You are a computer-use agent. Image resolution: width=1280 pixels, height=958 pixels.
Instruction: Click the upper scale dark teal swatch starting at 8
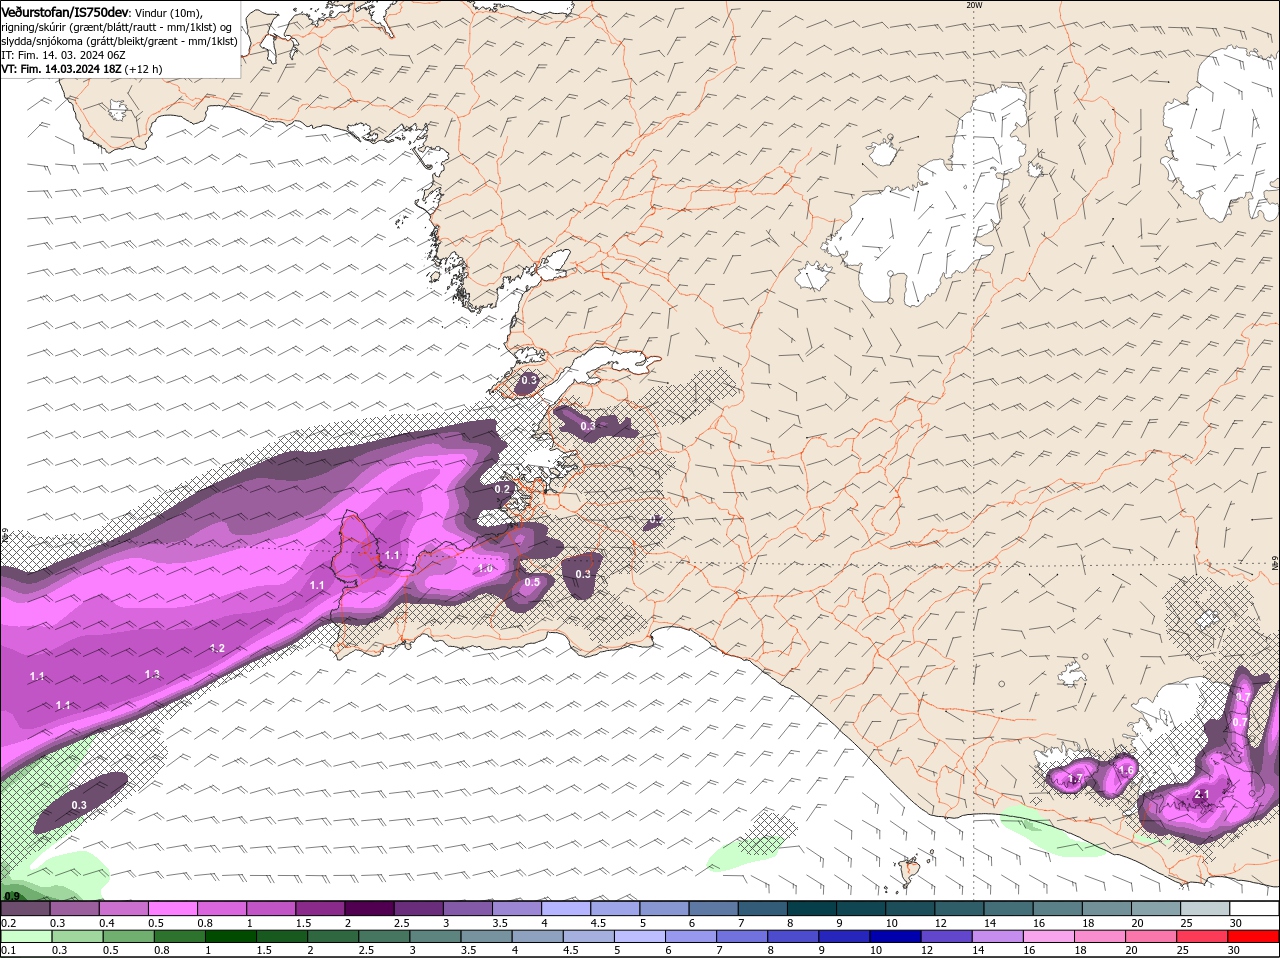tap(811, 908)
